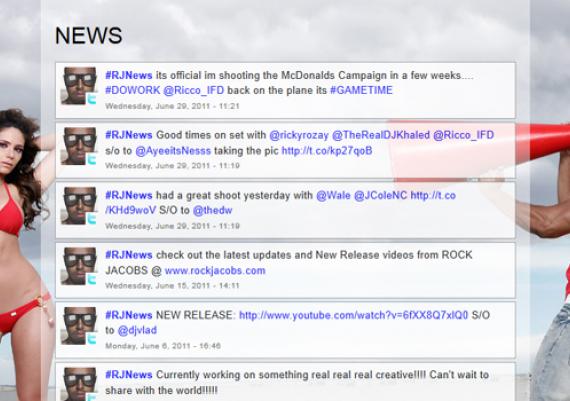
Task: Follow the http://t.co/kp27qoB picture link
Action: pos(327,151)
